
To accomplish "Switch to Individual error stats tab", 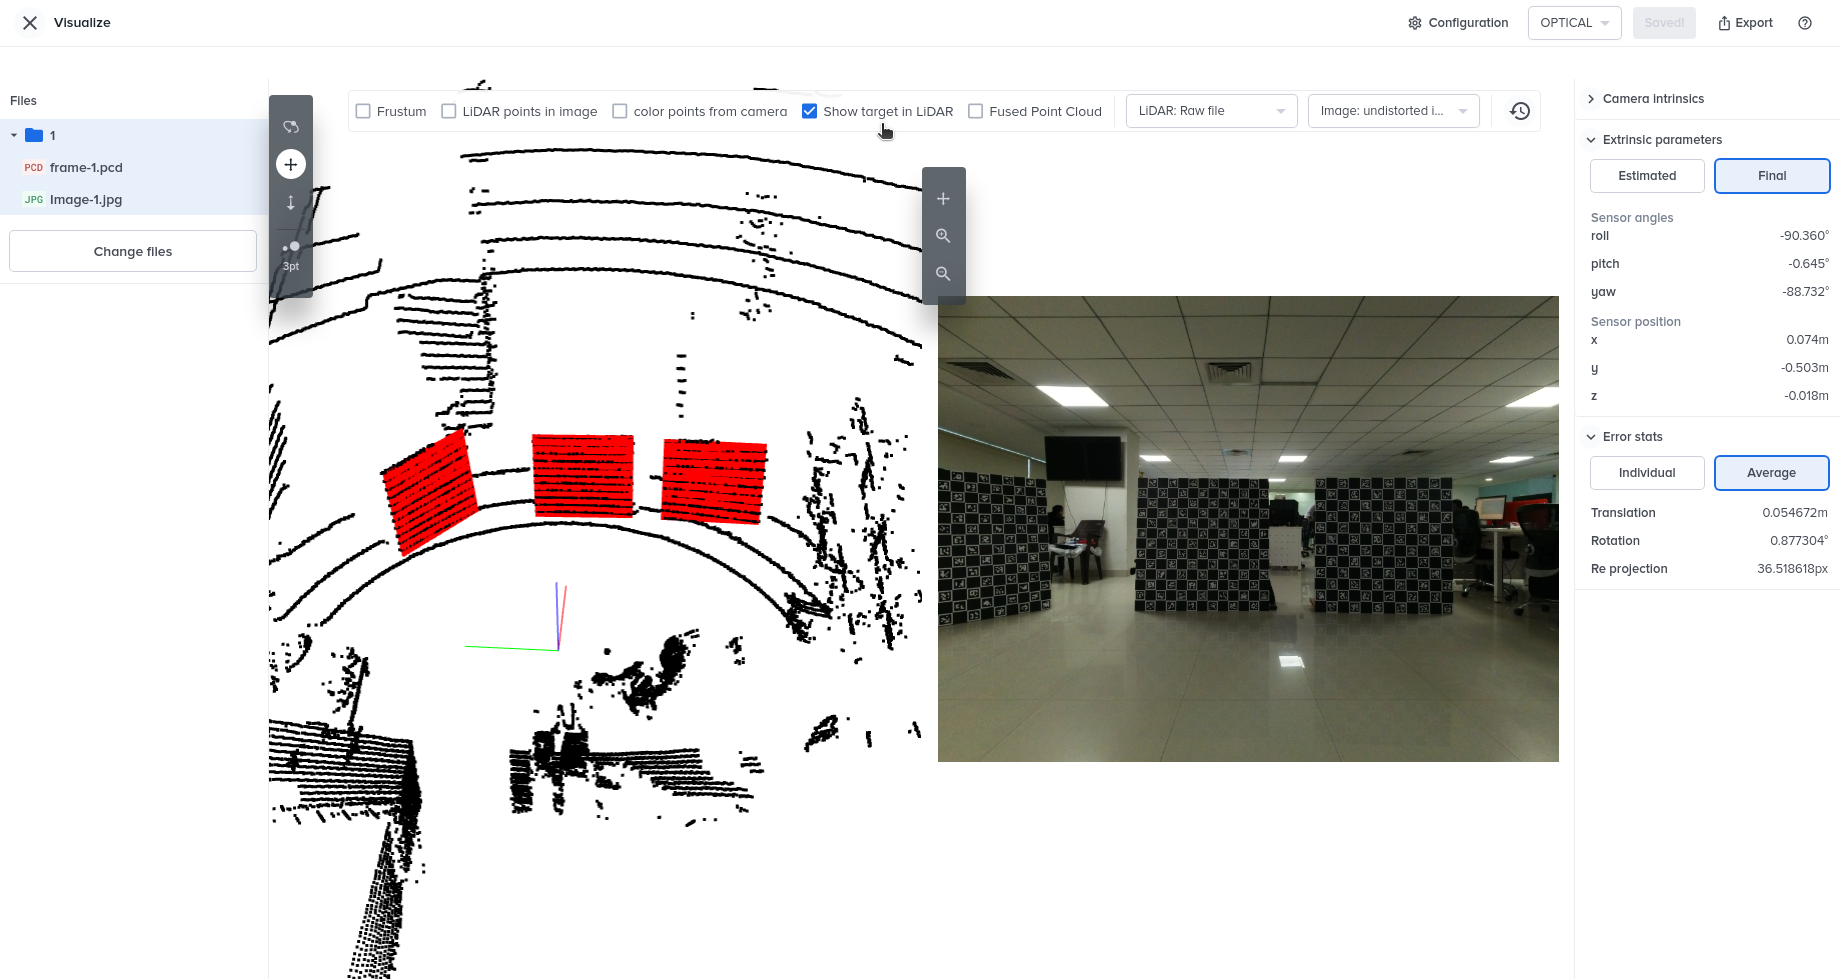I will point(1647,473).
